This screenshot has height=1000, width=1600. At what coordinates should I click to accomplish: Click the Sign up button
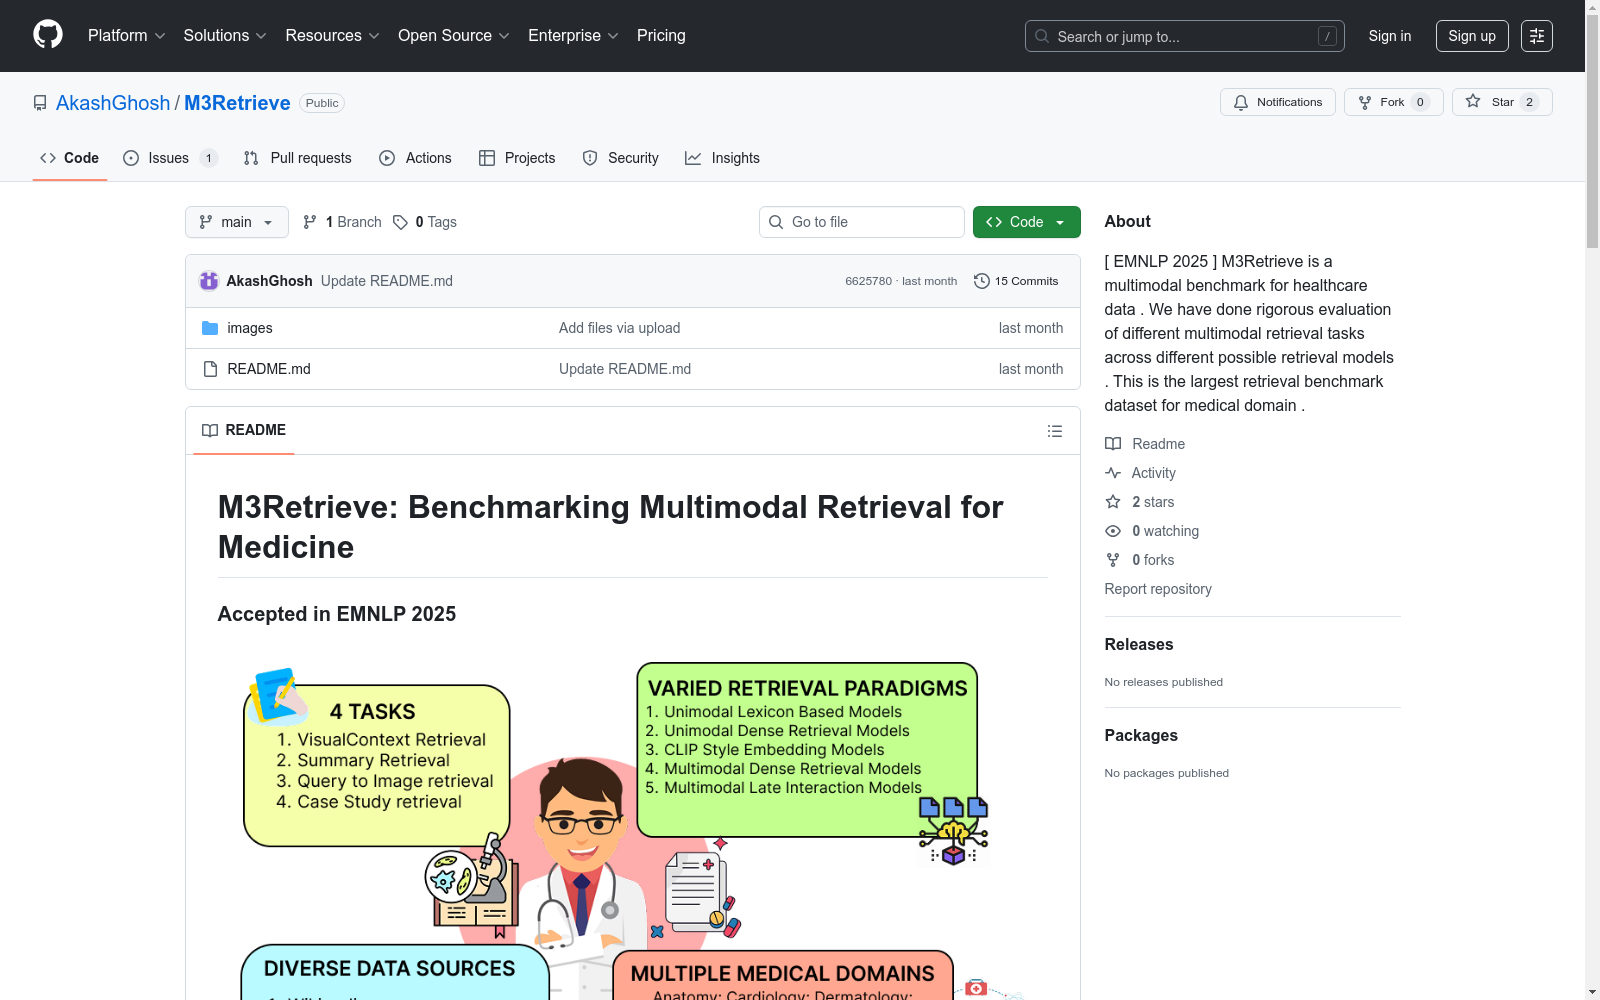[x=1472, y=36]
